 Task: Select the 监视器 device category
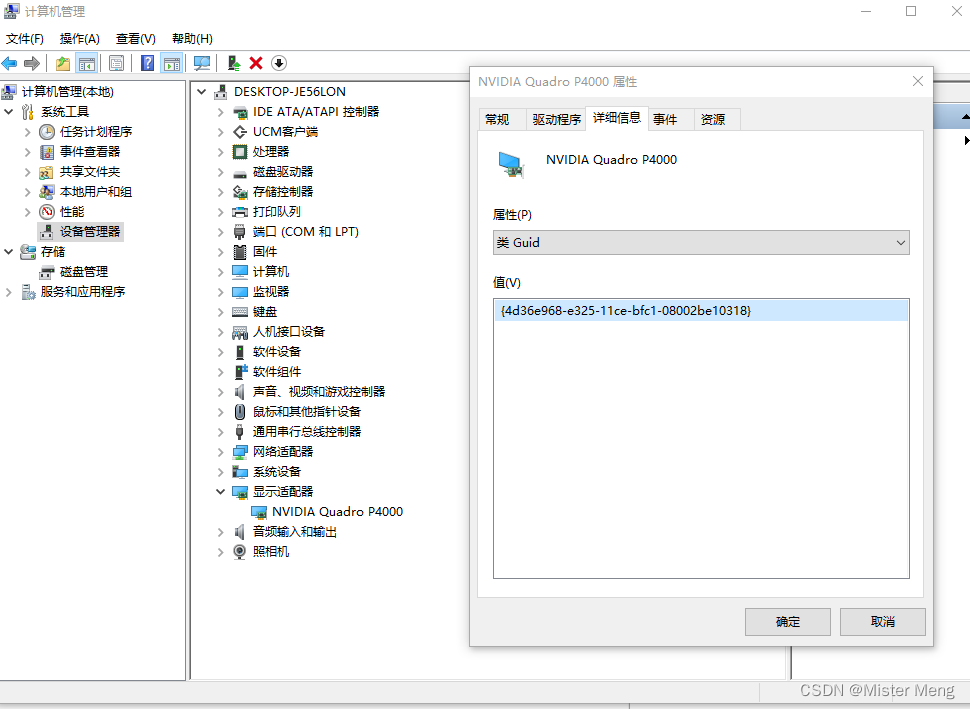(271, 291)
